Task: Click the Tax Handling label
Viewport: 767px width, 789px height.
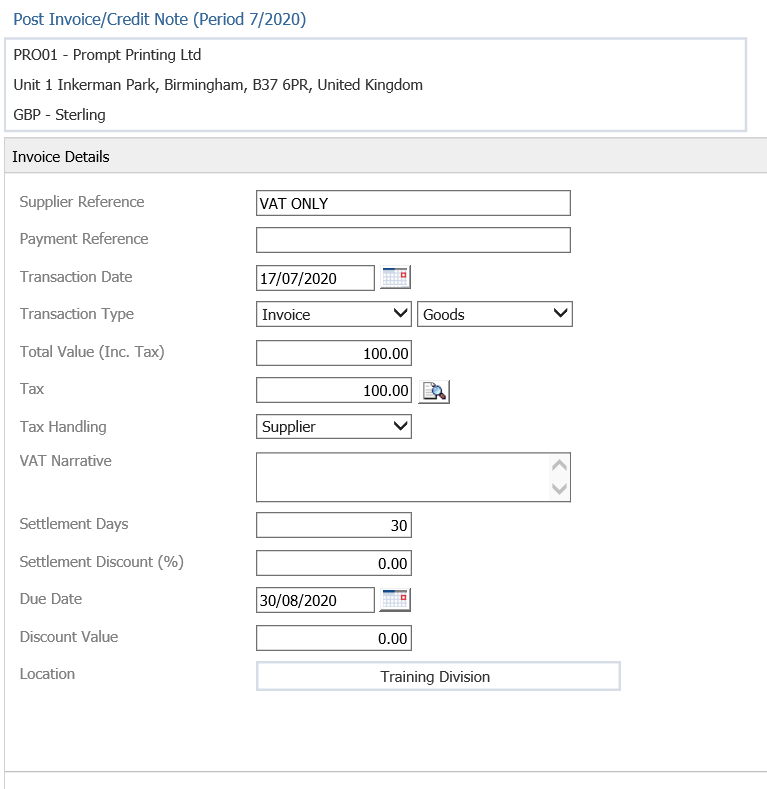Action: [x=63, y=427]
